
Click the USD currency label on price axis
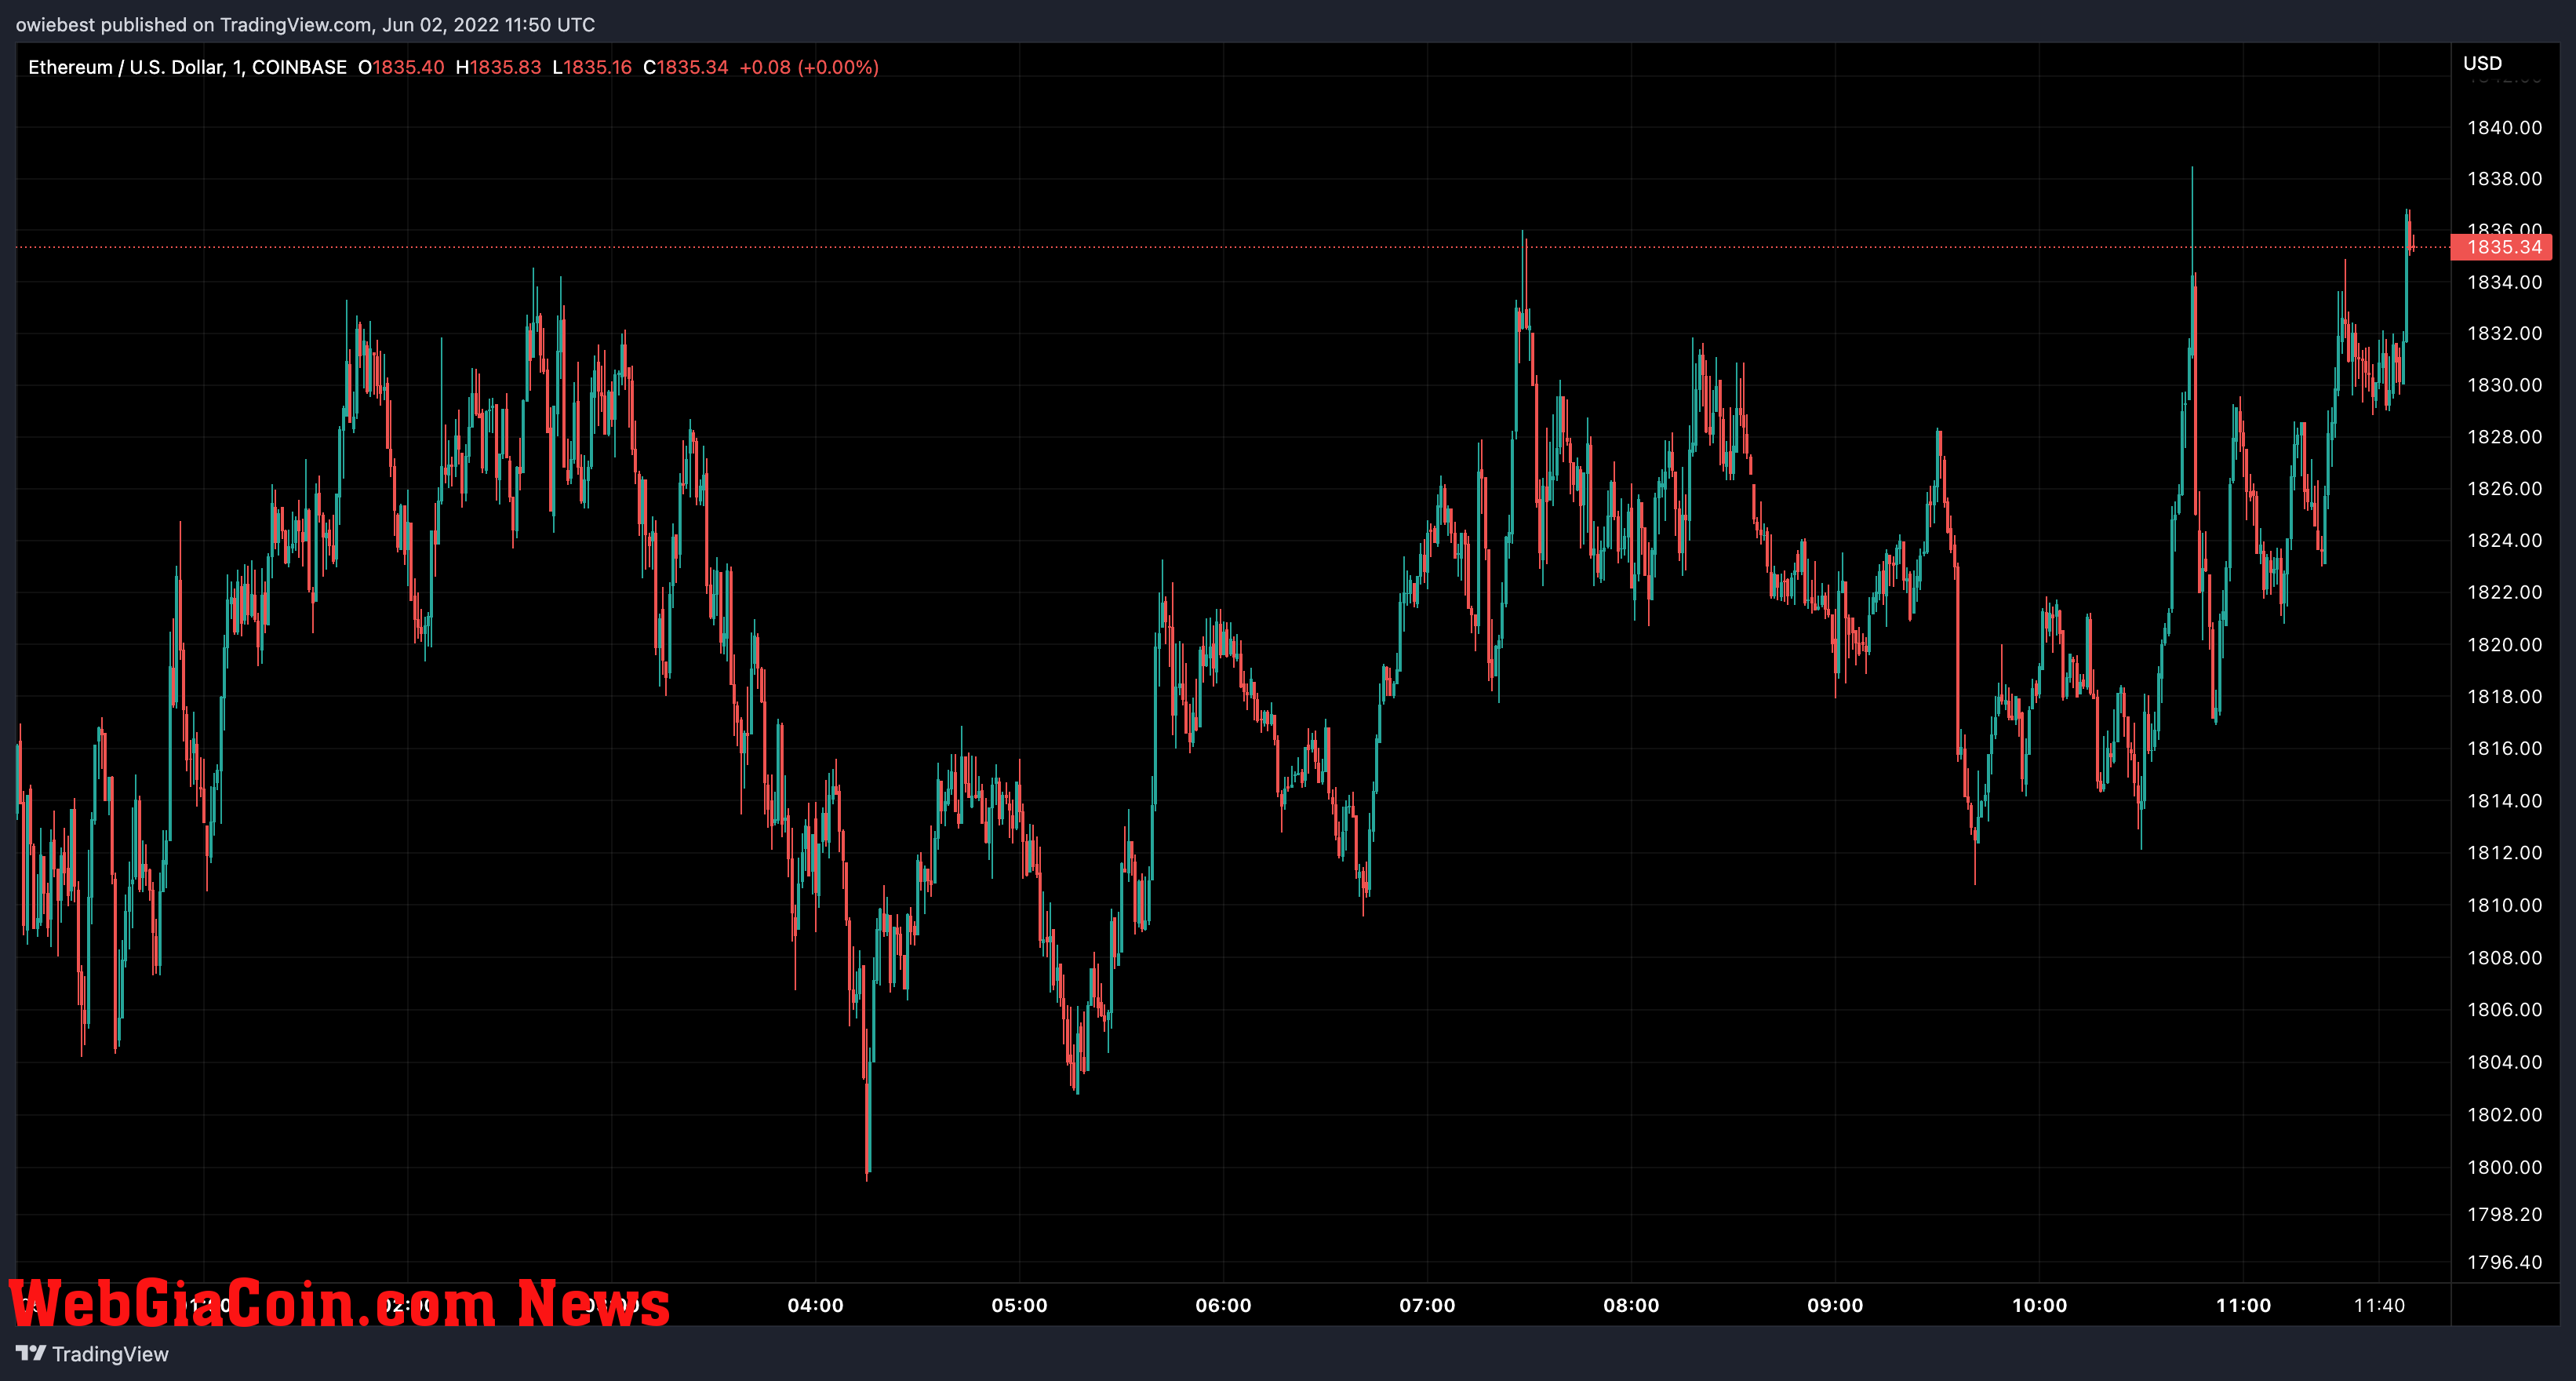point(2482,63)
